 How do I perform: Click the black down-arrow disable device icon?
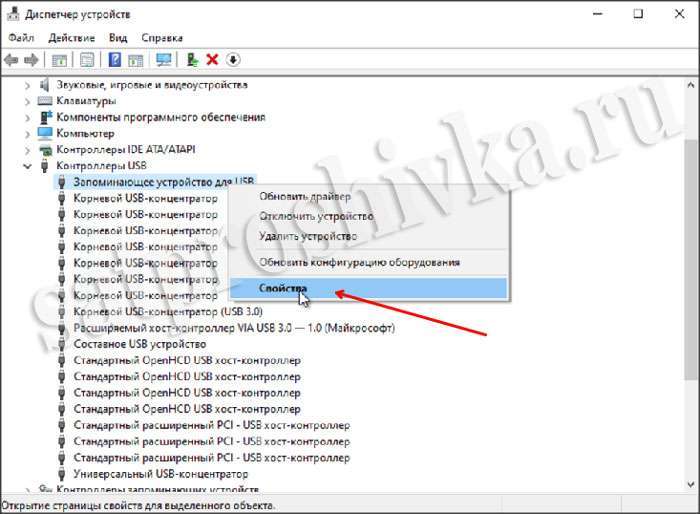(233, 60)
